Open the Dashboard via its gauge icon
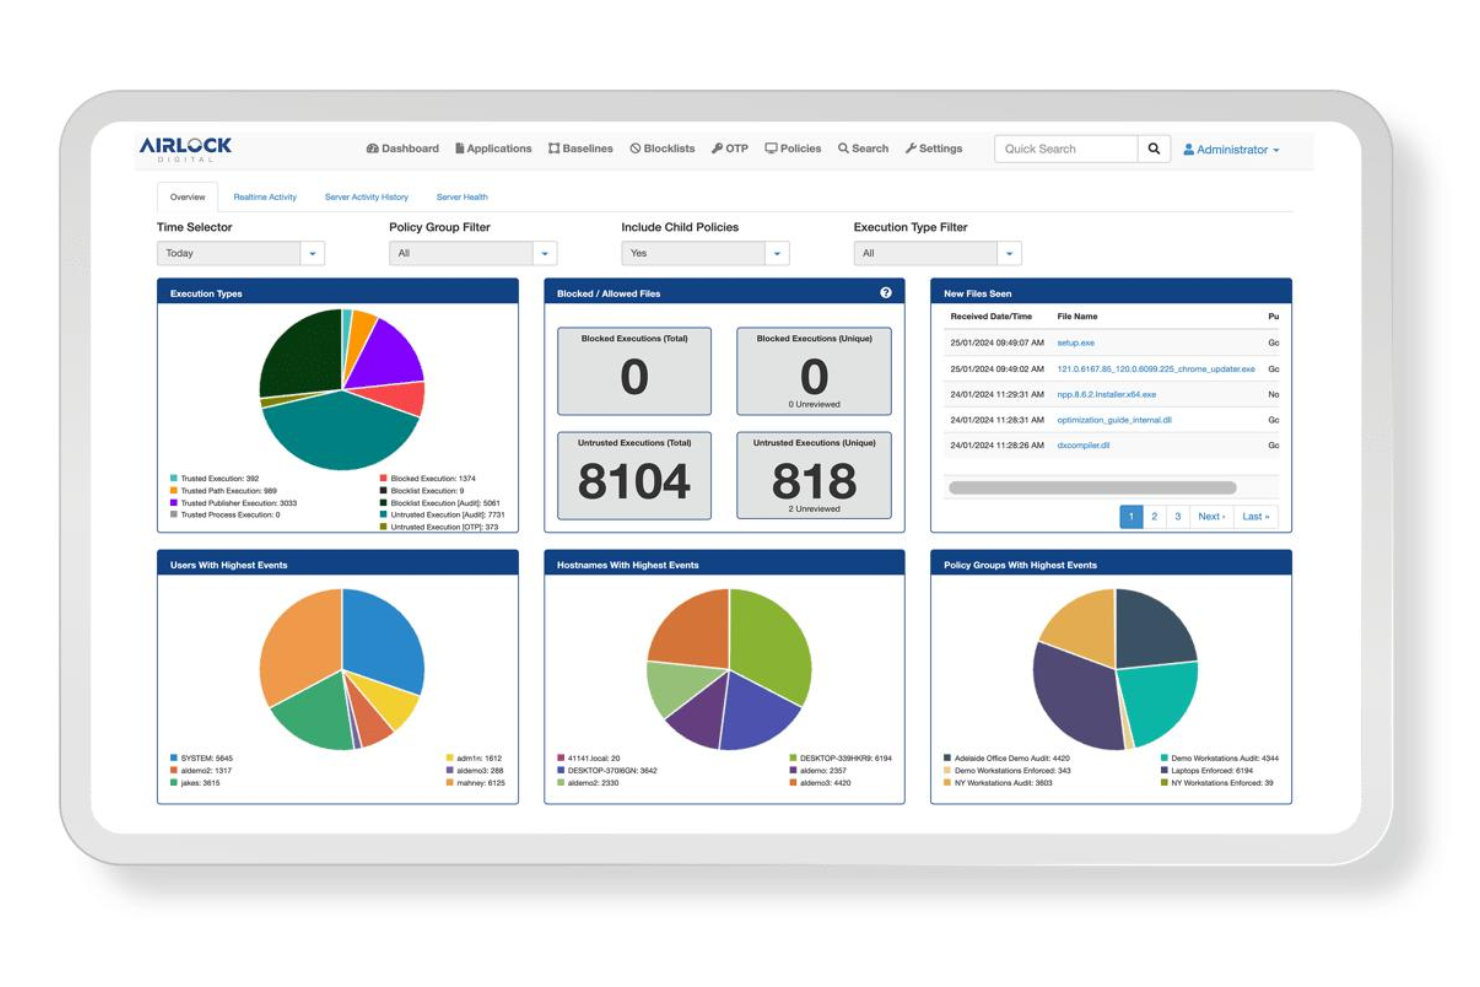This screenshot has height=987, width=1480. 374,148
